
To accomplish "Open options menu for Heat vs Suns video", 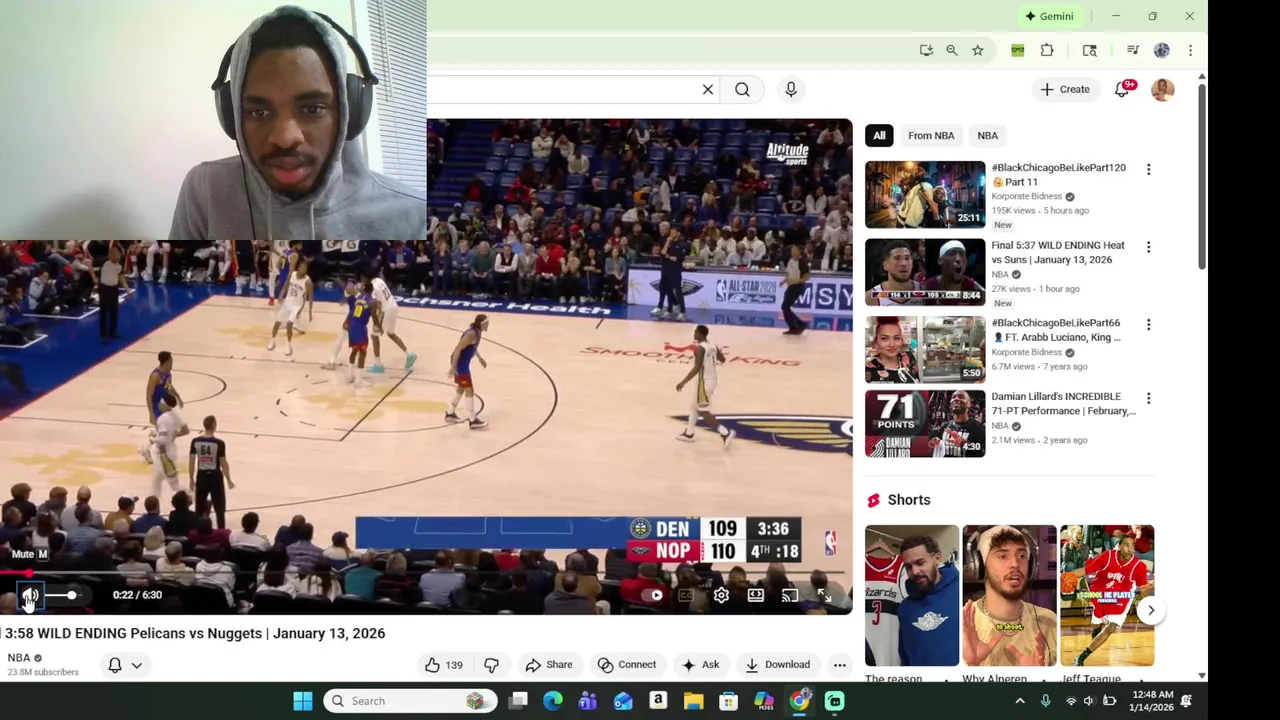I will [1148, 247].
